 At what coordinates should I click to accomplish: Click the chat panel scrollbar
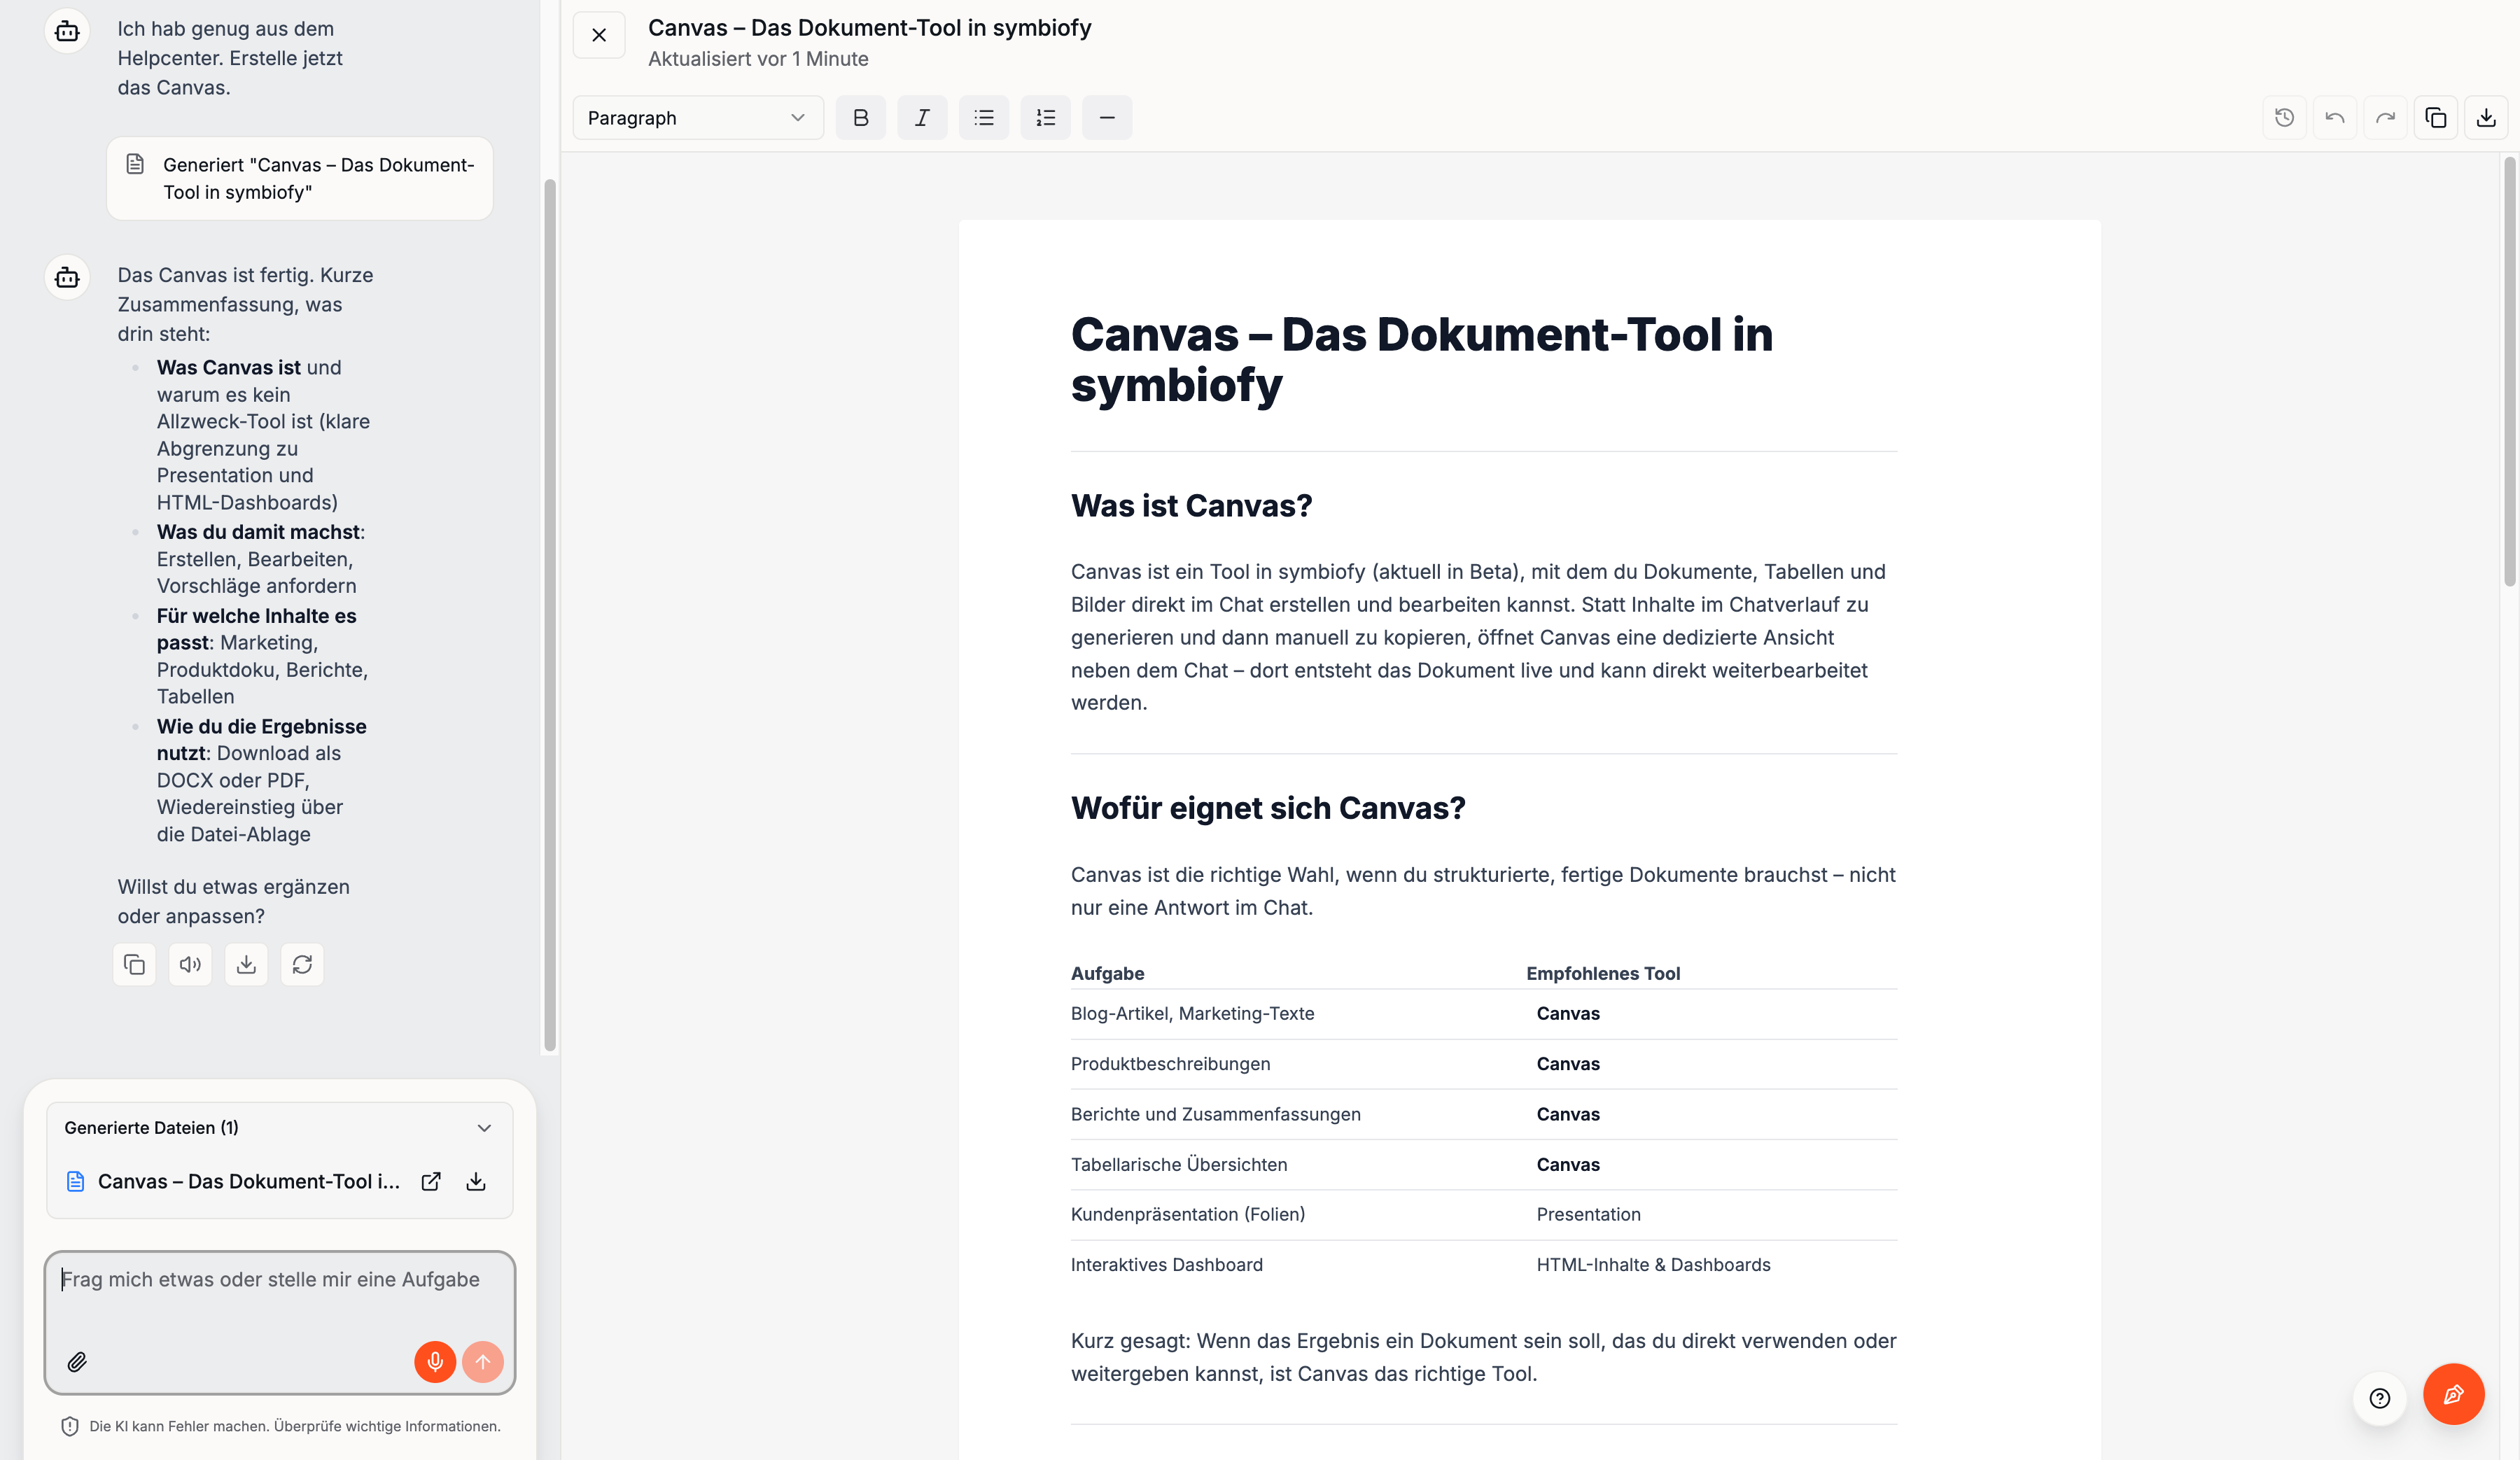[549, 615]
